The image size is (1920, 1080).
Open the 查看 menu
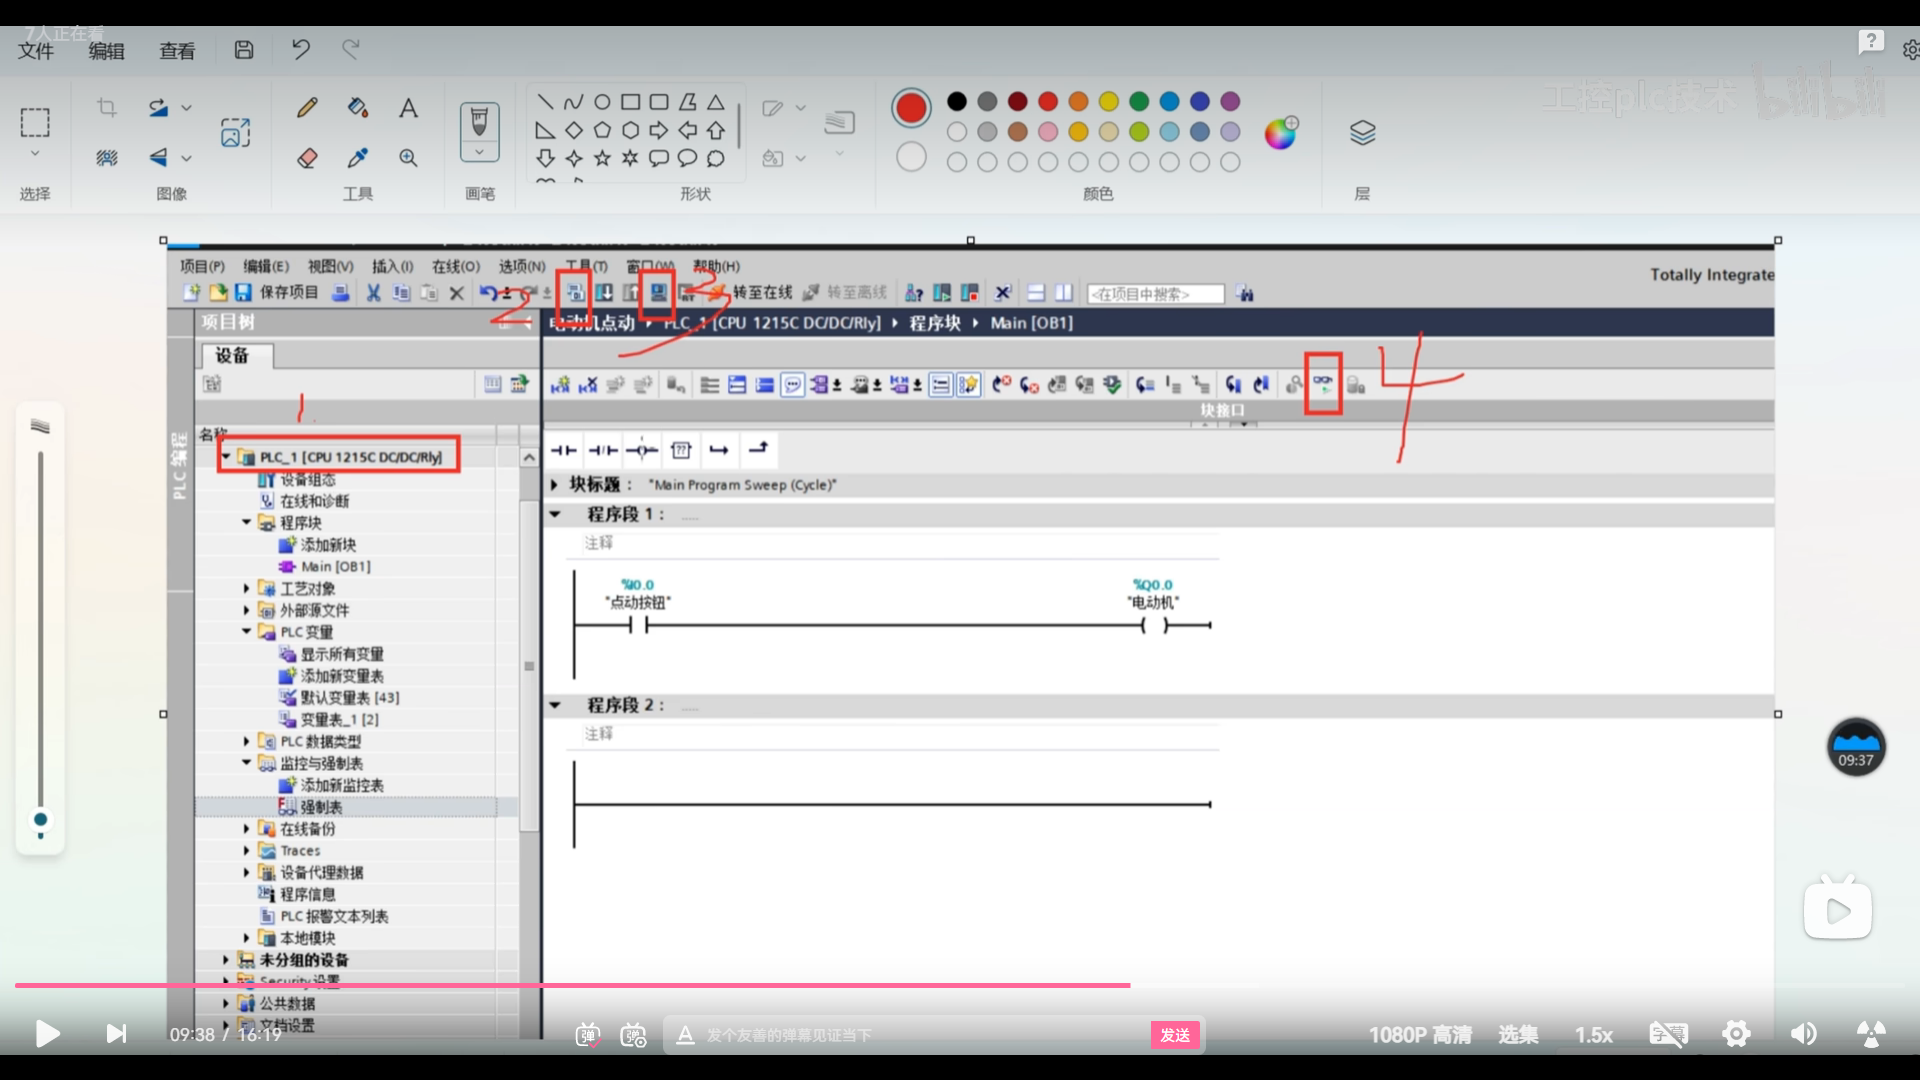pos(177,51)
